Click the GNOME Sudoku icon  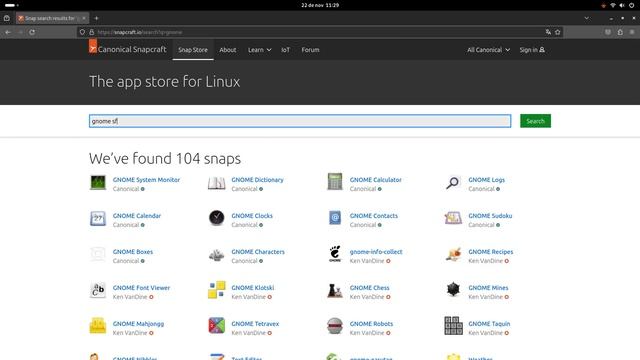[453, 218]
